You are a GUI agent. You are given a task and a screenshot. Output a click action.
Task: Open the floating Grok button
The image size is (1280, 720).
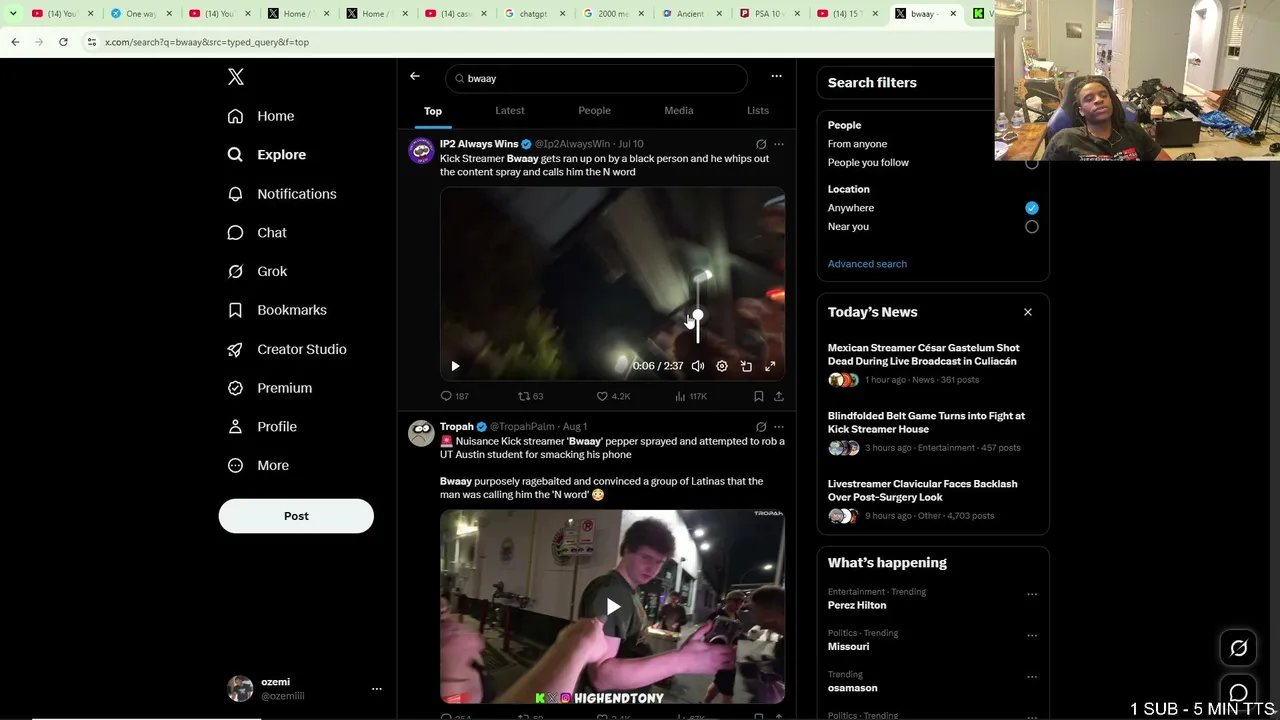coord(1238,648)
